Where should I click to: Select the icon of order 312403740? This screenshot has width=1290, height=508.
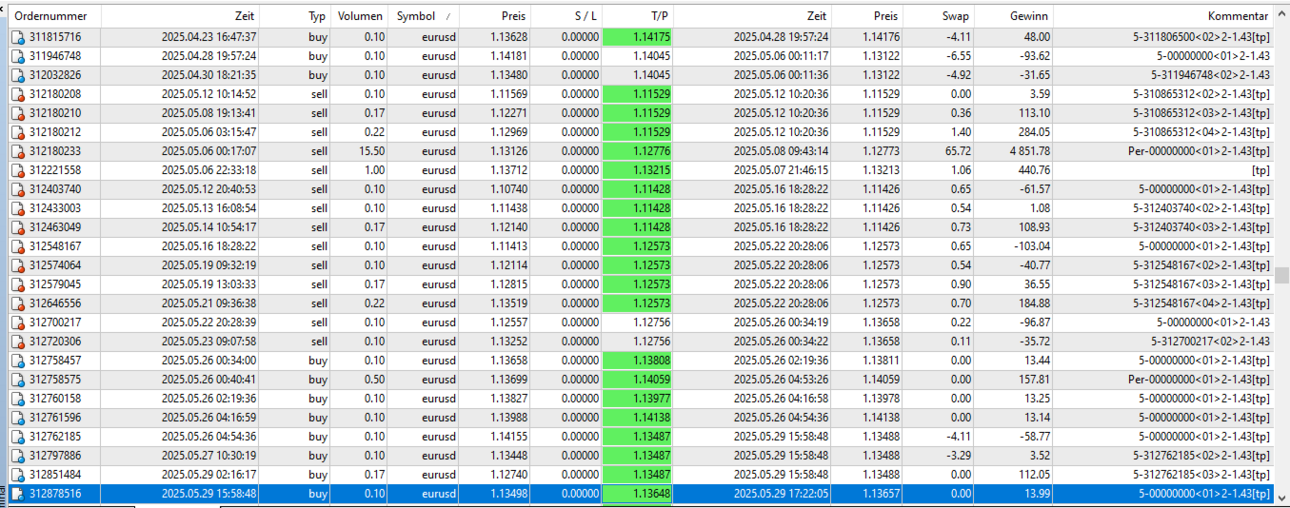[x=18, y=189]
